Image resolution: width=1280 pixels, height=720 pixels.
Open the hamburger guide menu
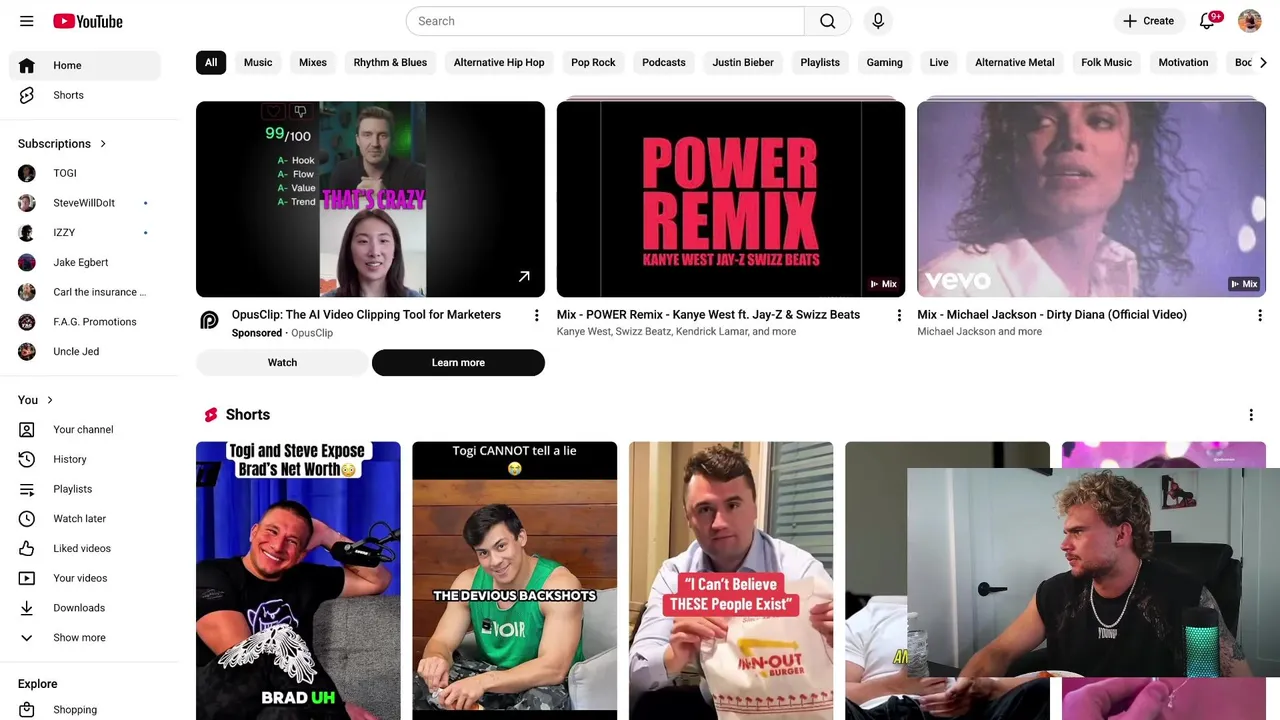27,21
